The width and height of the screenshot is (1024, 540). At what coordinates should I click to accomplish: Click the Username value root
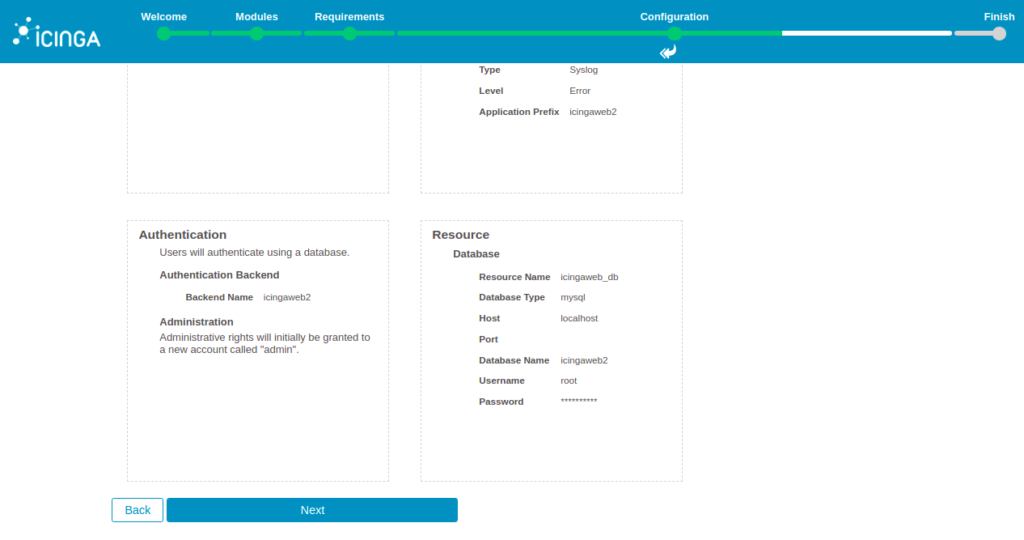[569, 381]
